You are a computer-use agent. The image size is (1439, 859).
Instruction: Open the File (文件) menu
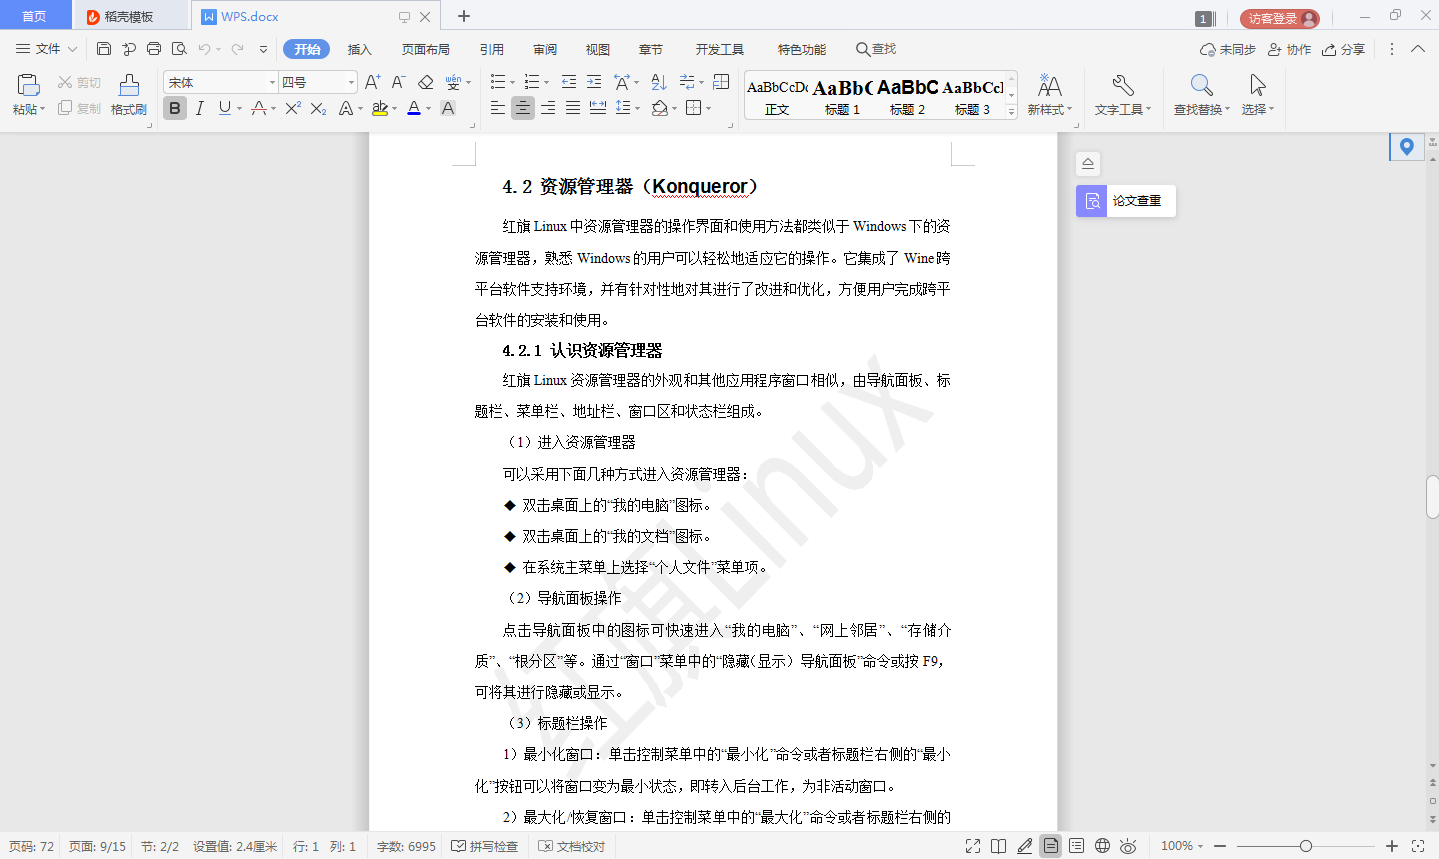46,48
